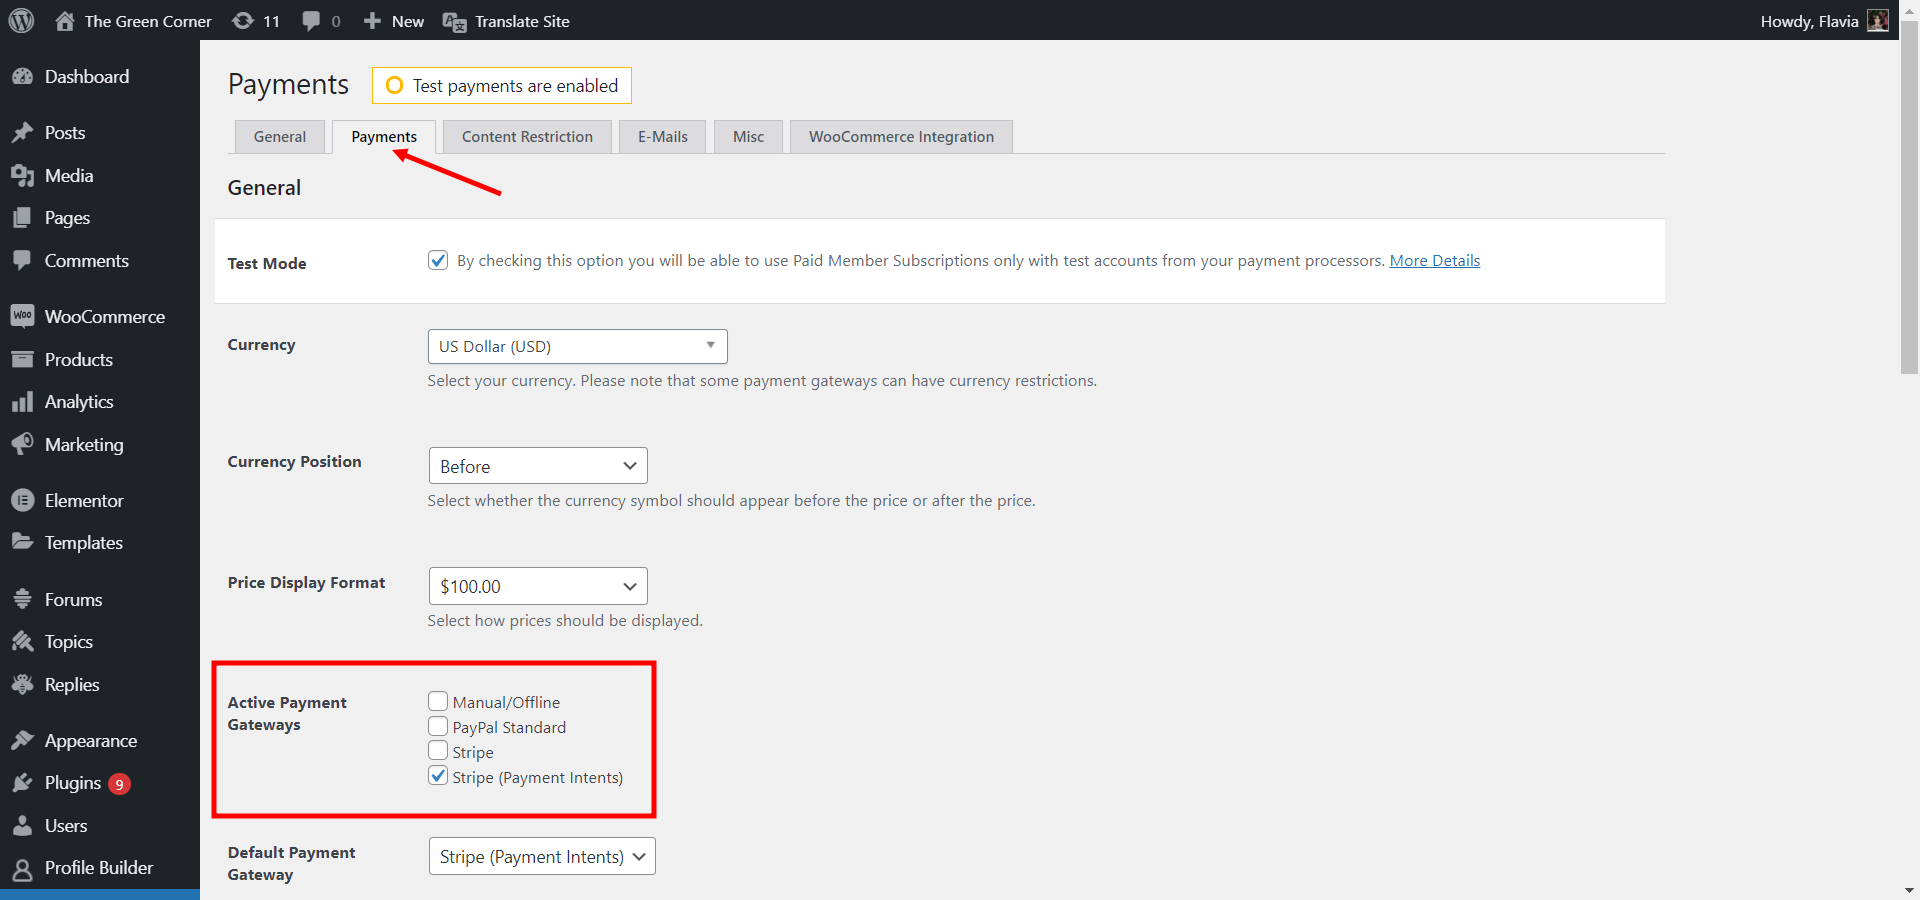Click the plugins update count badge 9
The height and width of the screenshot is (900, 1920).
[x=119, y=784]
